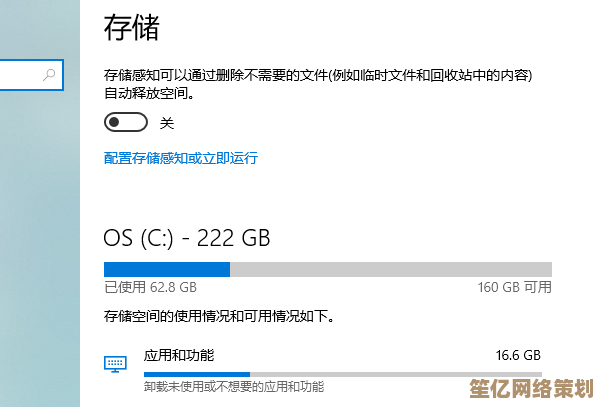This screenshot has height=407, width=600.
Task: Toggle the Storage Sense switch
Action: [x=126, y=123]
